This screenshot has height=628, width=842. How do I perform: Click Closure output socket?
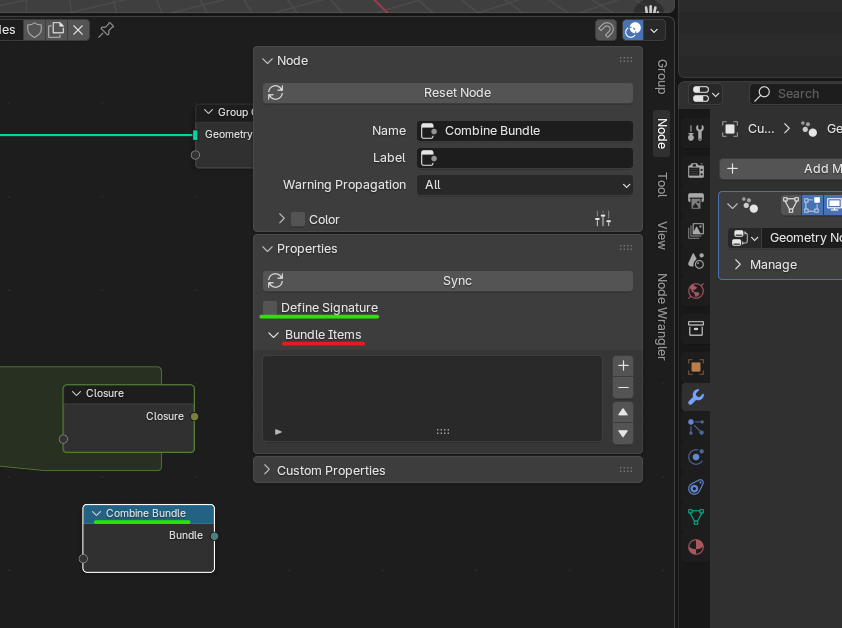[x=194, y=416]
